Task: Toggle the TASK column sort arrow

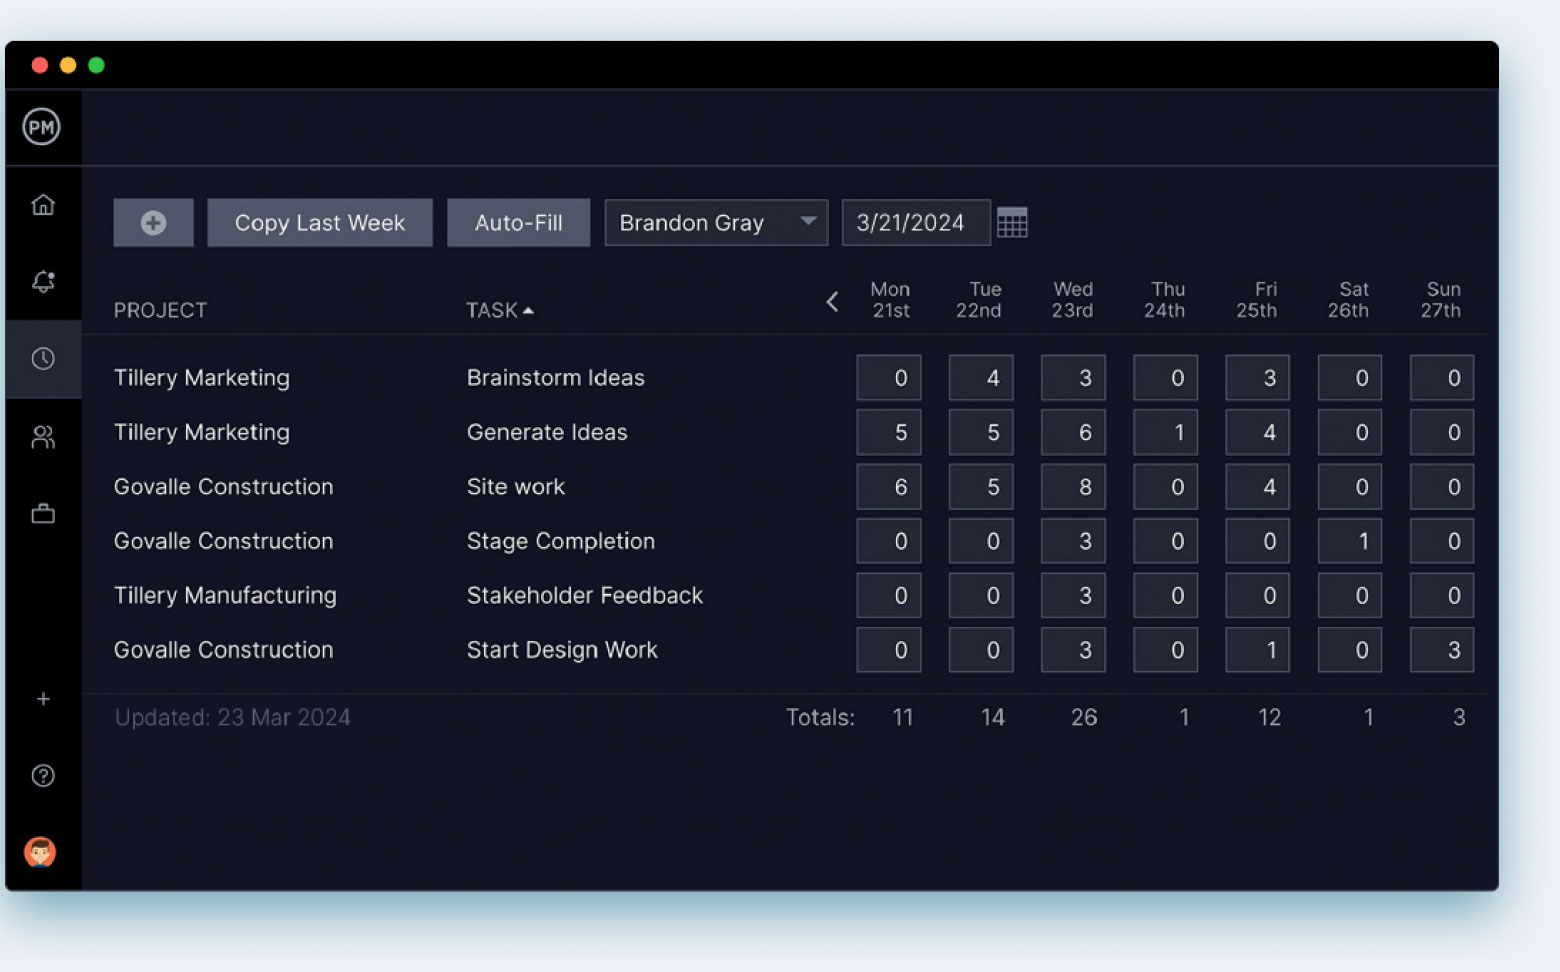Action: click(529, 310)
